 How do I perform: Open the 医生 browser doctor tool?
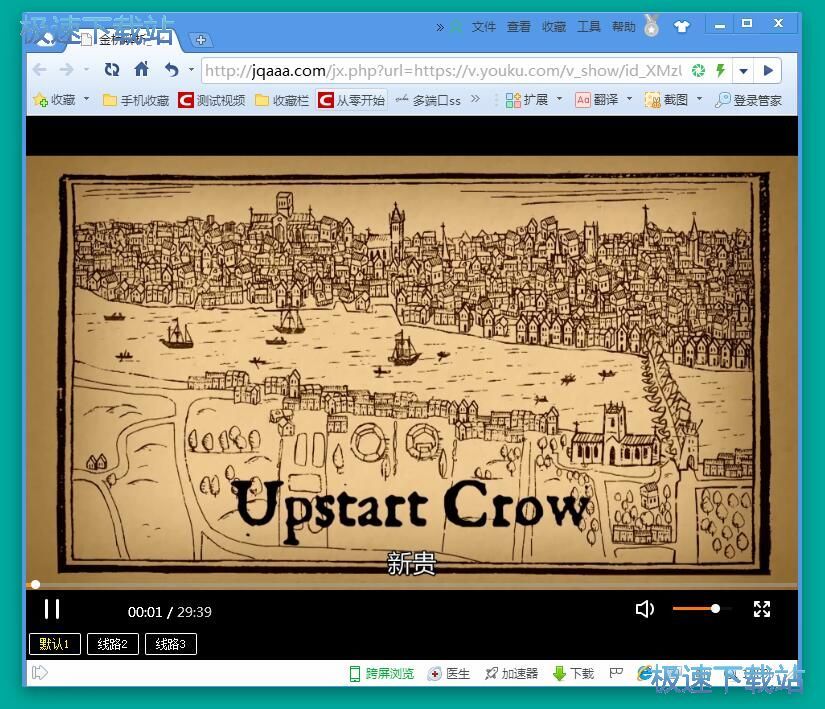tap(449, 673)
